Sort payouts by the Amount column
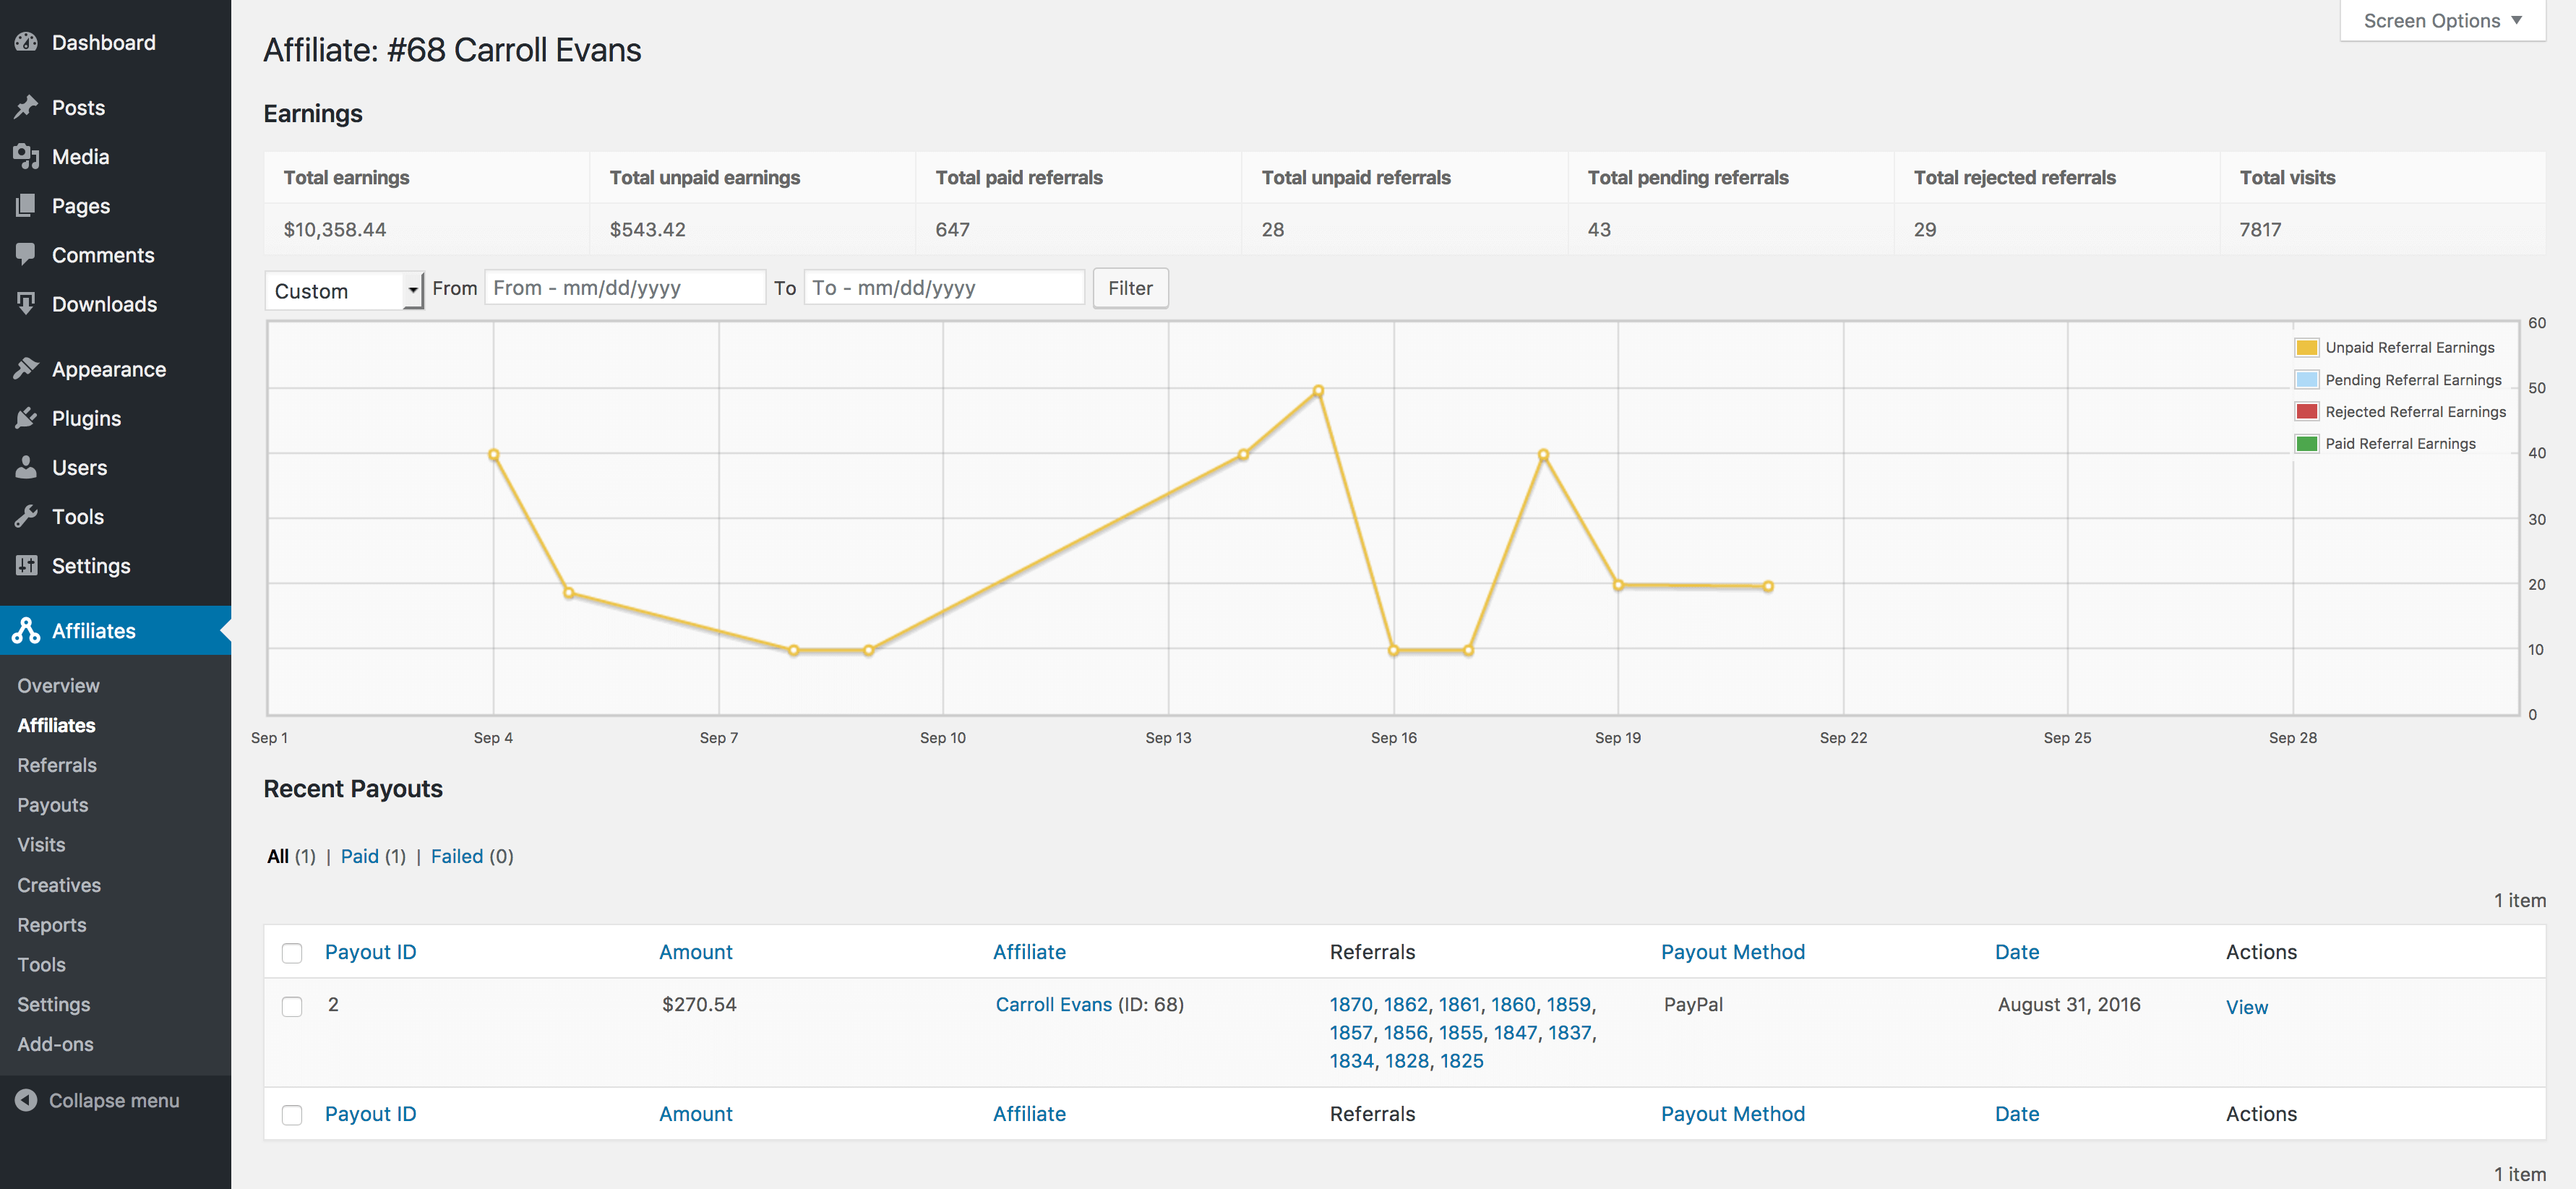2576x1189 pixels. pos(695,952)
